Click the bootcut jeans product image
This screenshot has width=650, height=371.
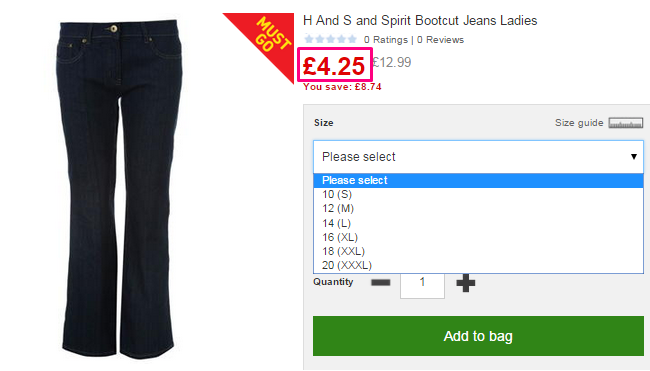coord(119,189)
